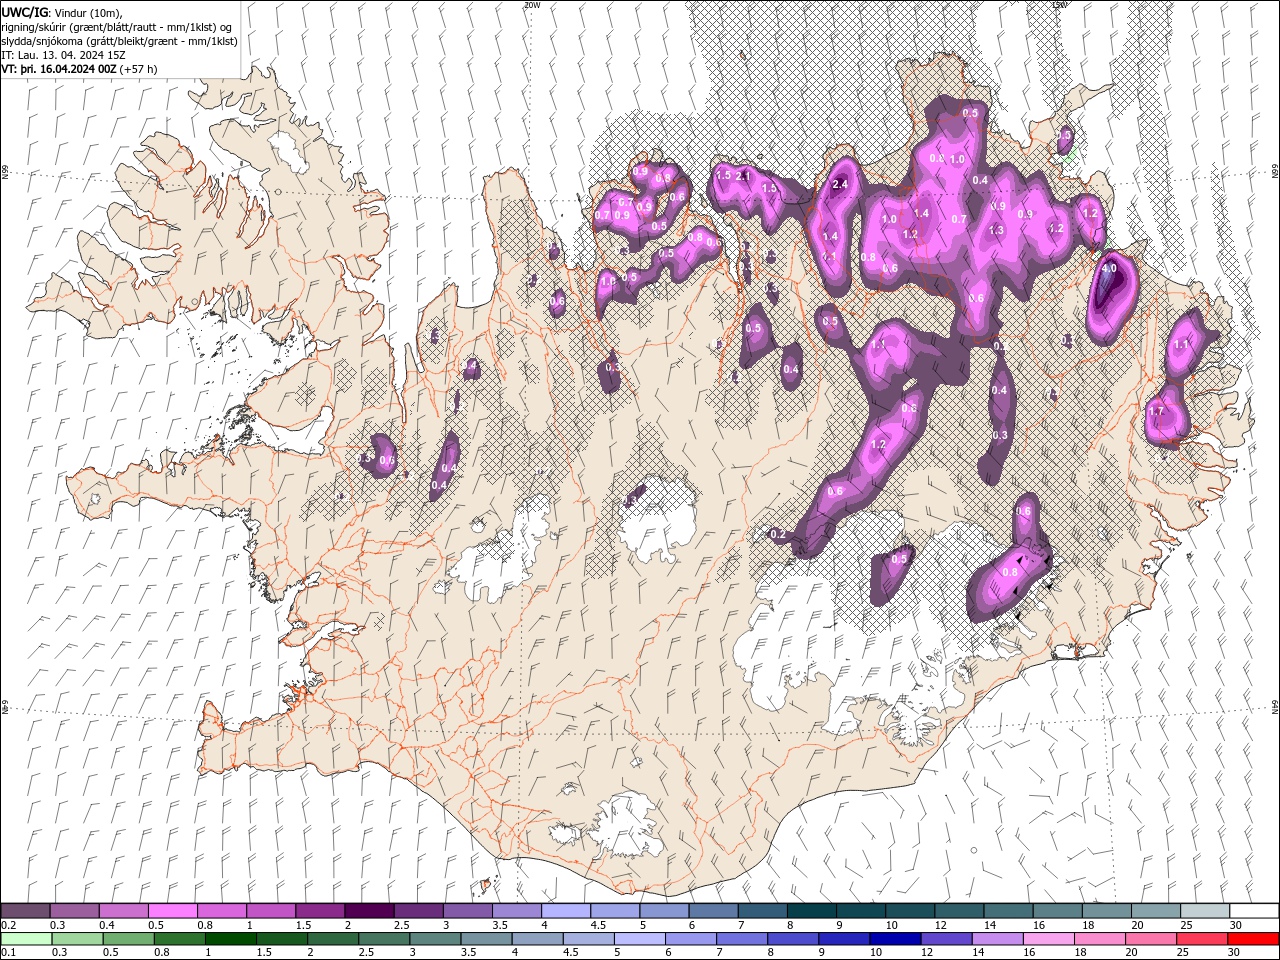The height and width of the screenshot is (960, 1280).
Task: Pick the darkest purple snow swatch between 2 and 2.5
Action: pyautogui.click(x=368, y=911)
